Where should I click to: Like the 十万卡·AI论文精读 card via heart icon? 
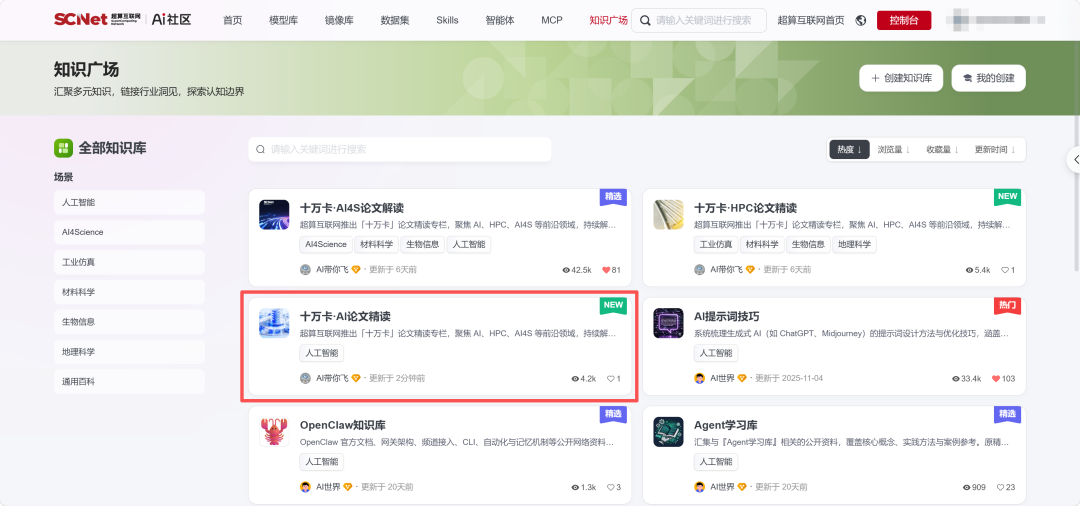tap(610, 379)
